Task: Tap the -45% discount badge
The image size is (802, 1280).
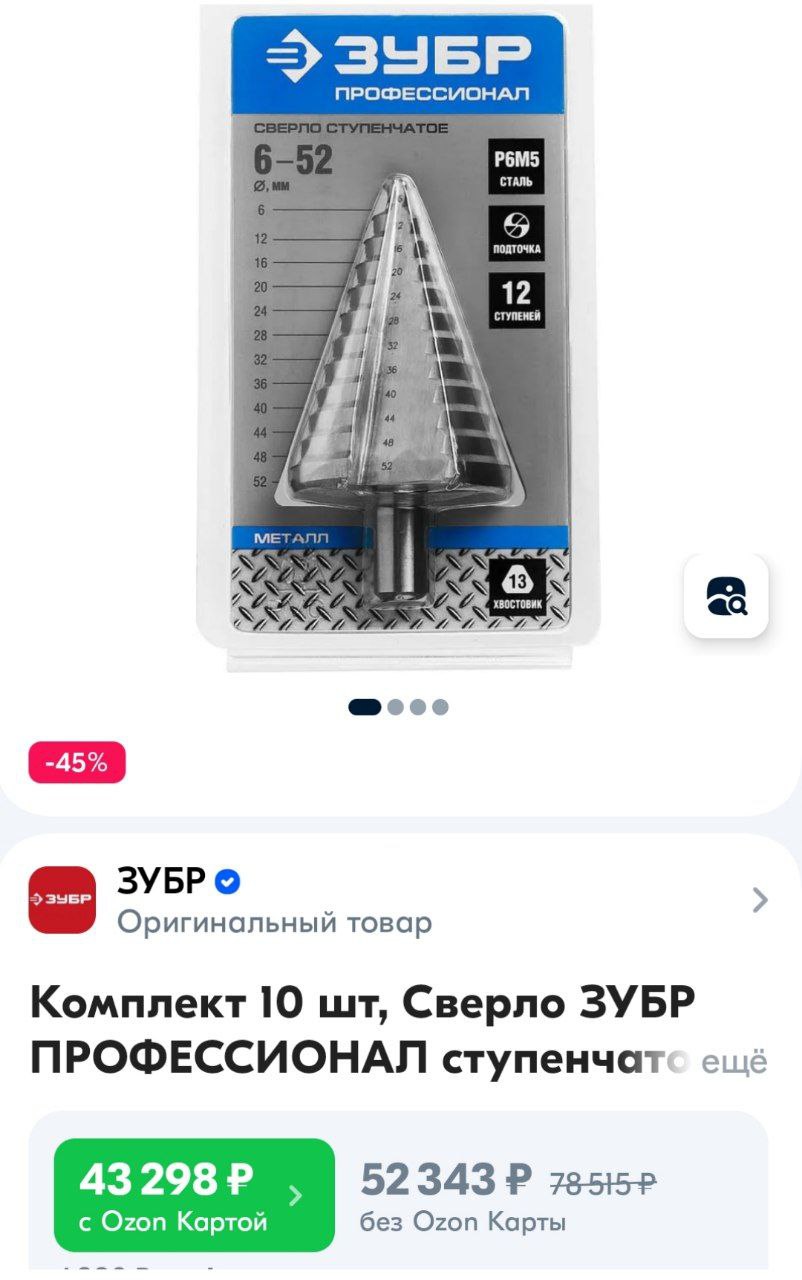Action: 77,762
